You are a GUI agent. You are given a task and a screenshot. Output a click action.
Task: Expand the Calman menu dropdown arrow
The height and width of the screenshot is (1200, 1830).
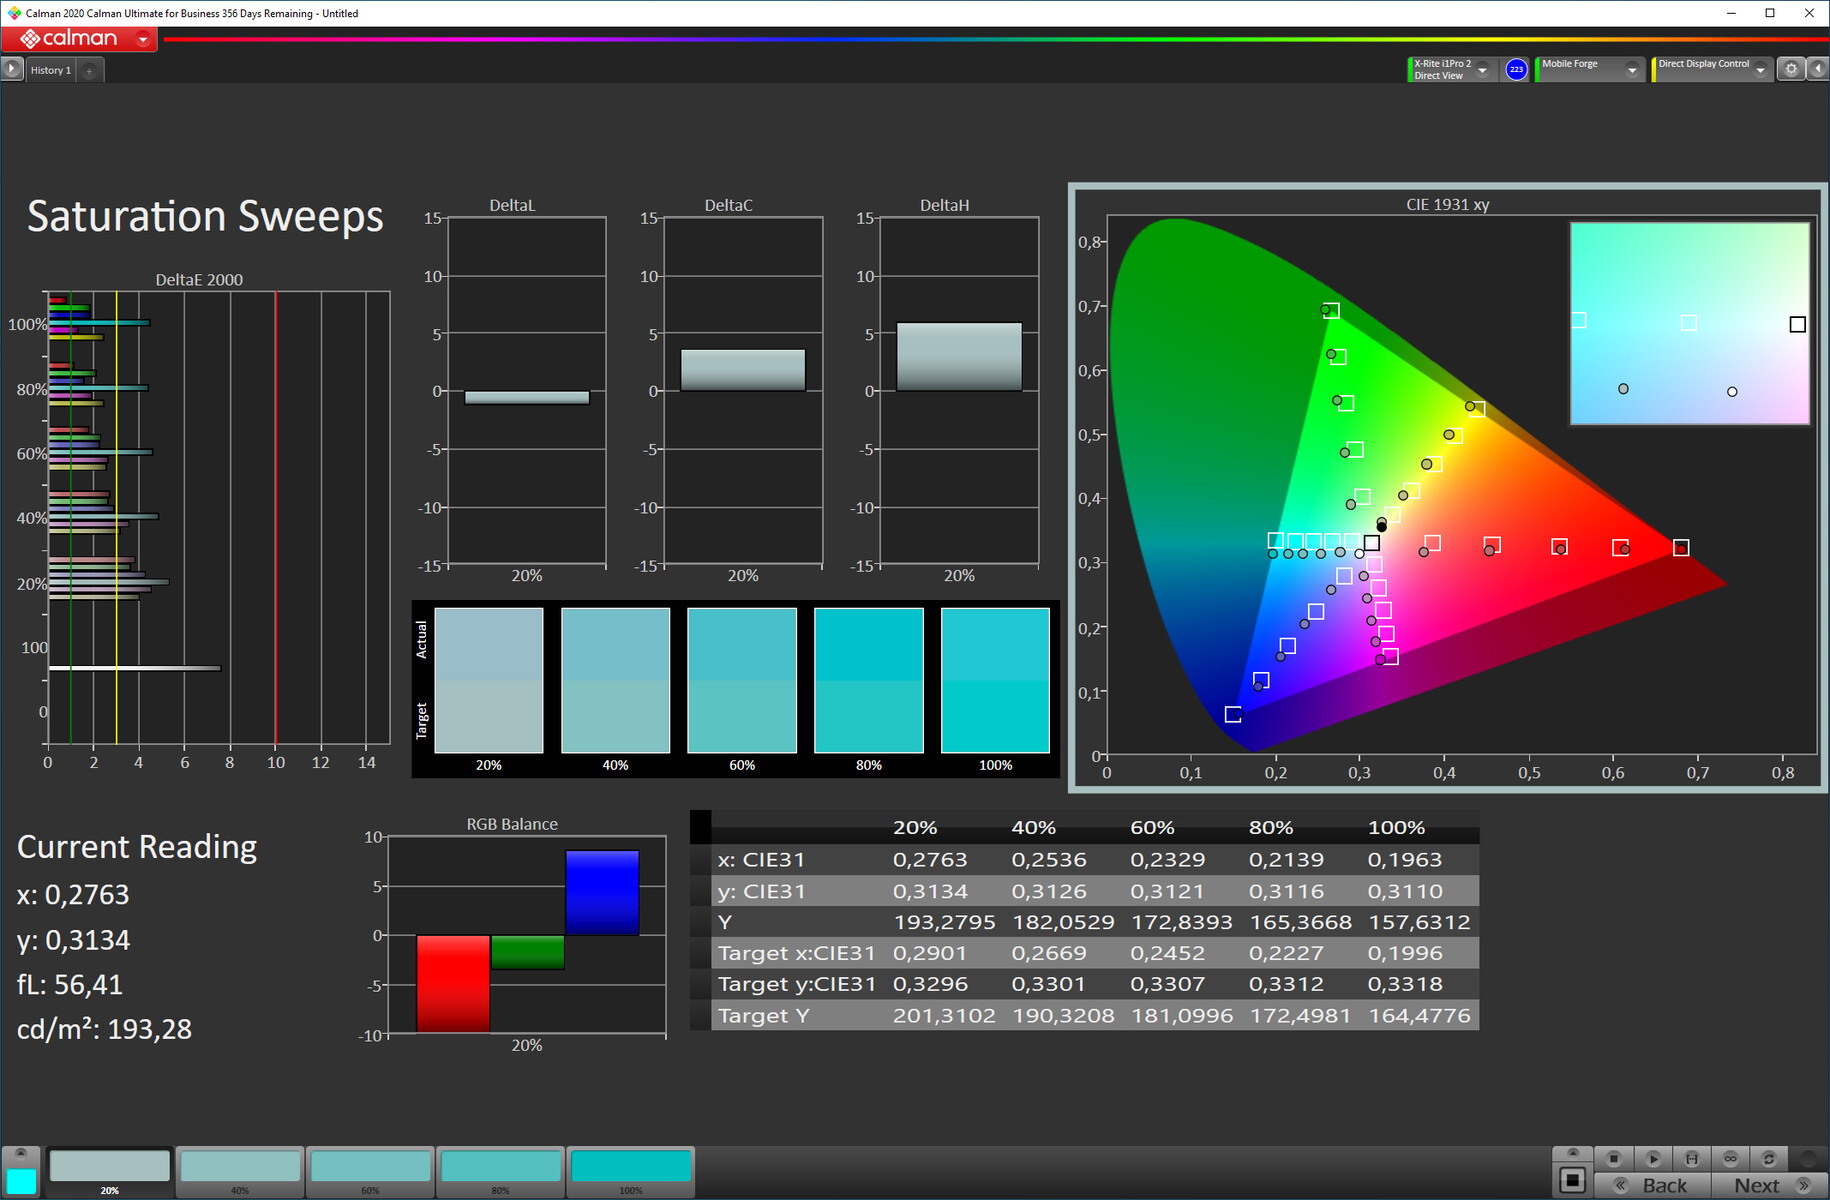(x=143, y=40)
